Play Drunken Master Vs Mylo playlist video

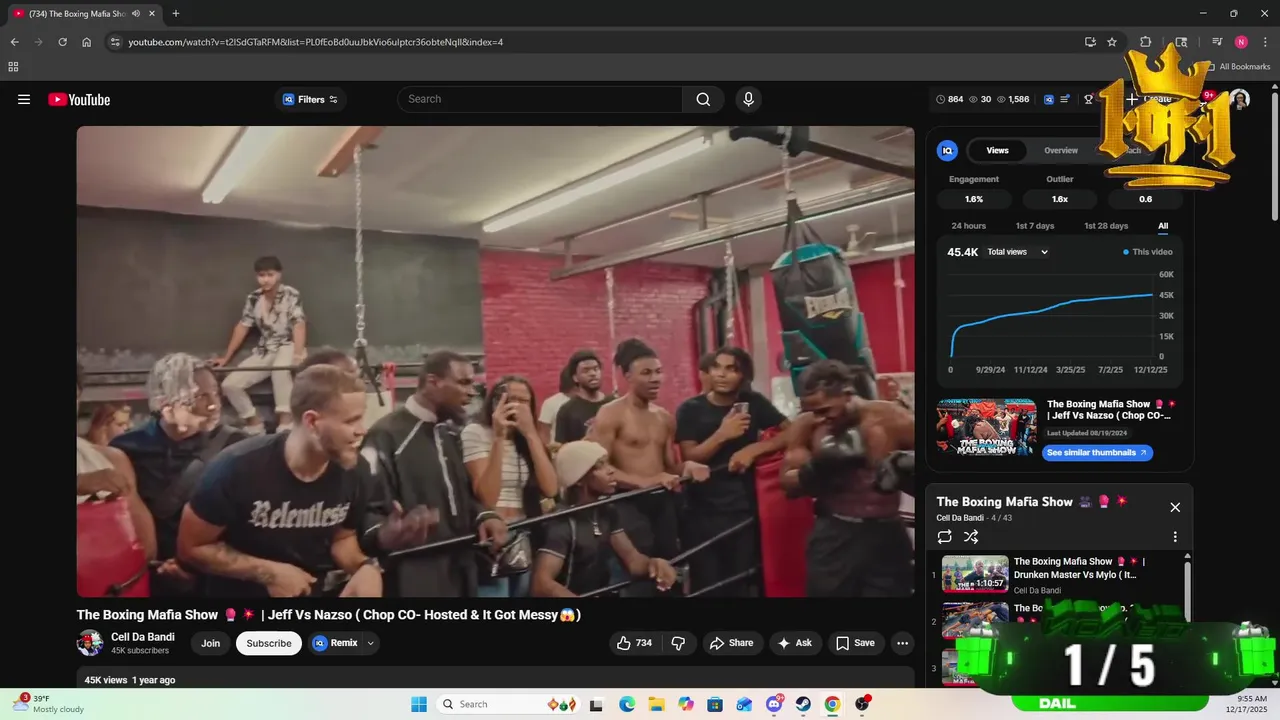(x=1060, y=574)
